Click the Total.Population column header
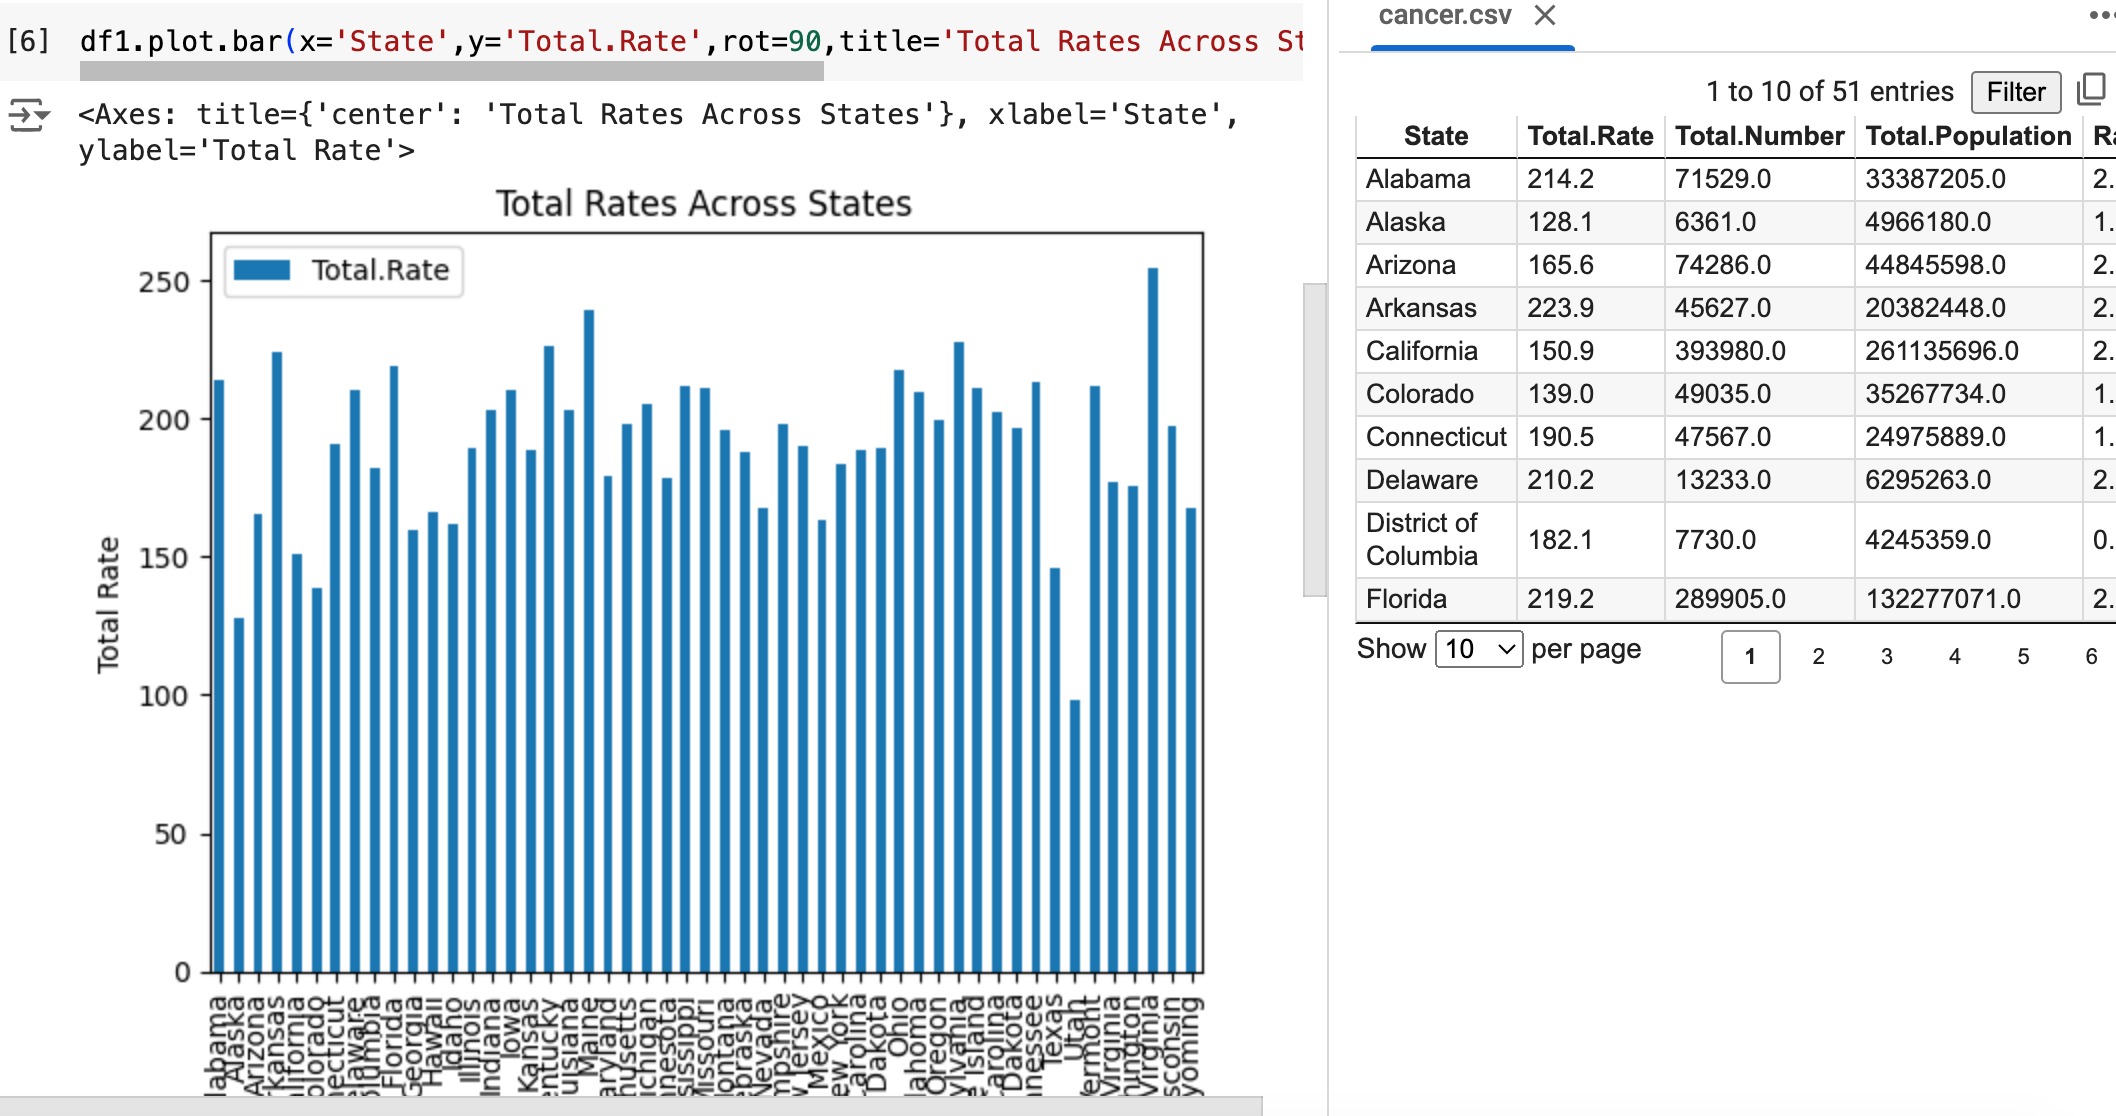Screen dimensions: 2116x1116 [1969, 136]
